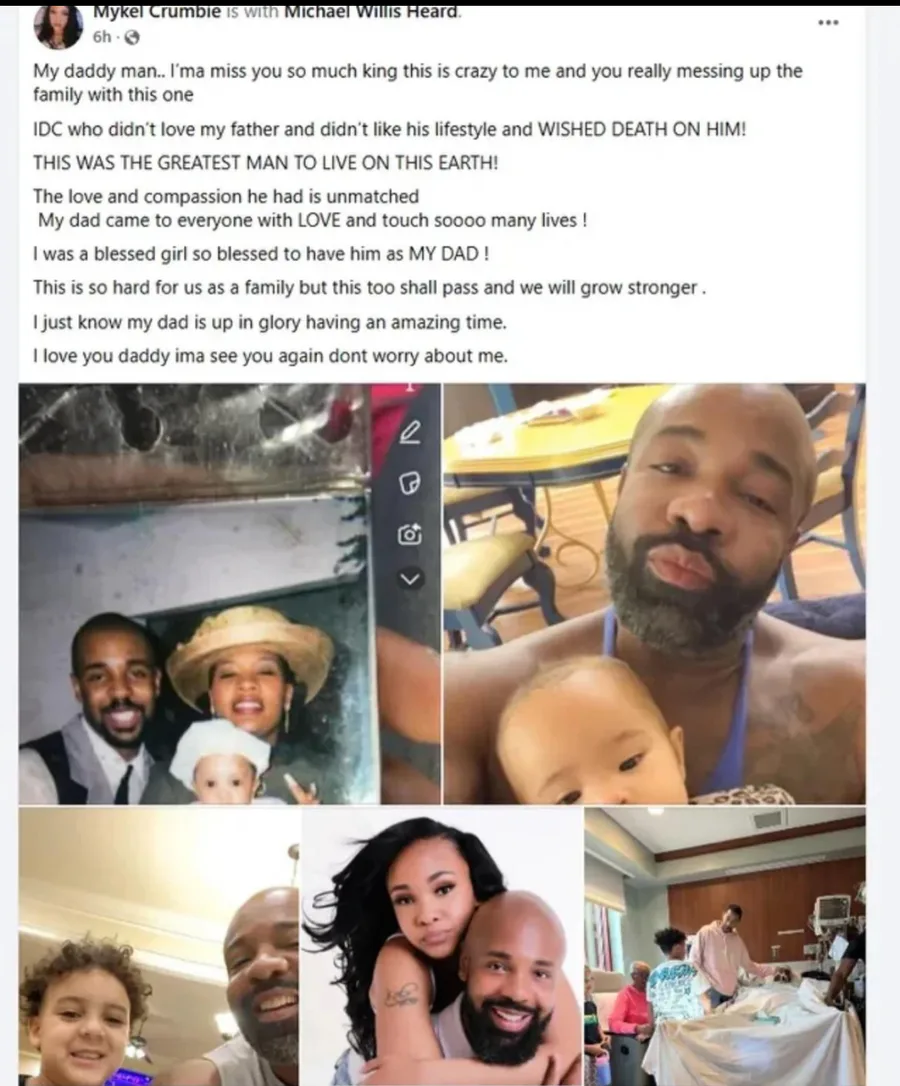Expand the down chevron in photo overlay
This screenshot has width=900, height=1086.
tap(410, 578)
